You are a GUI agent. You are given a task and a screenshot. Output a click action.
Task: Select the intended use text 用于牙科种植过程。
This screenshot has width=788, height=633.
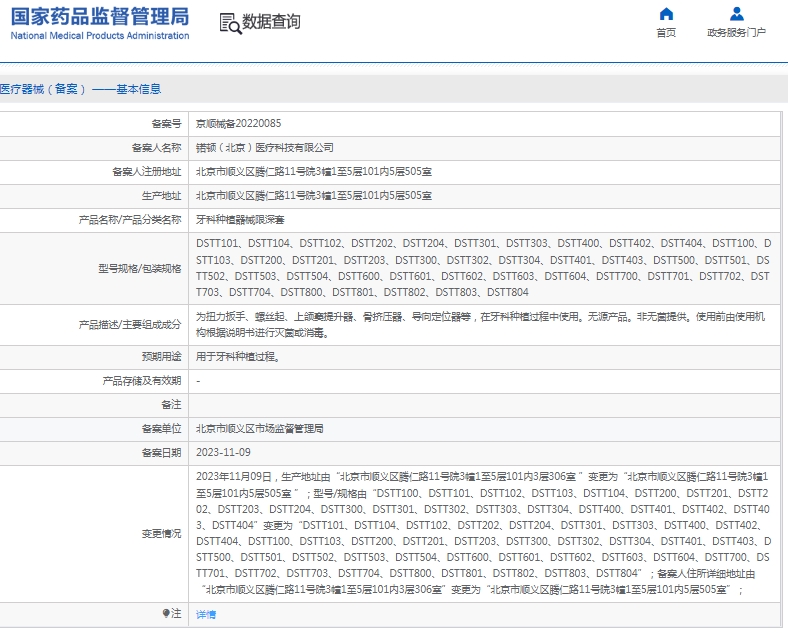[238, 357]
